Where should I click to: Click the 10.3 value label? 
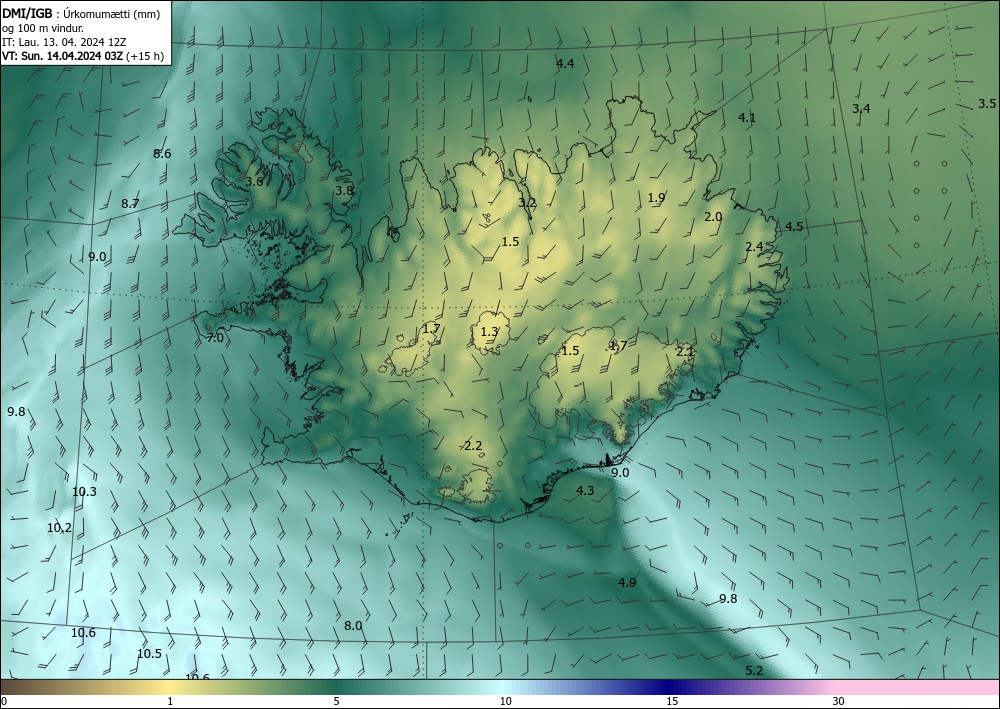[84, 492]
